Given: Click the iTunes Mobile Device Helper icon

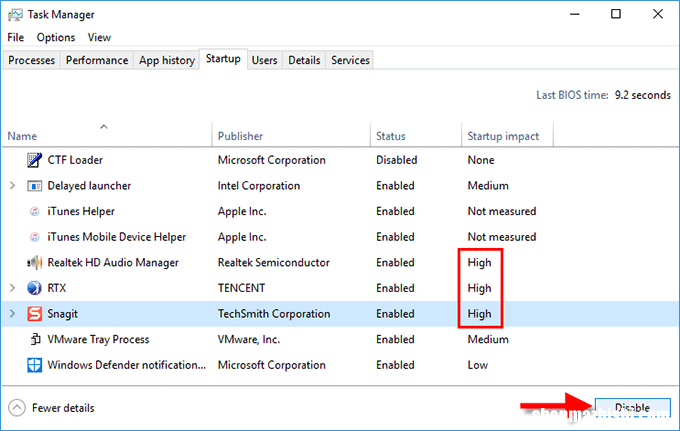Looking at the screenshot, I should tap(34, 237).
